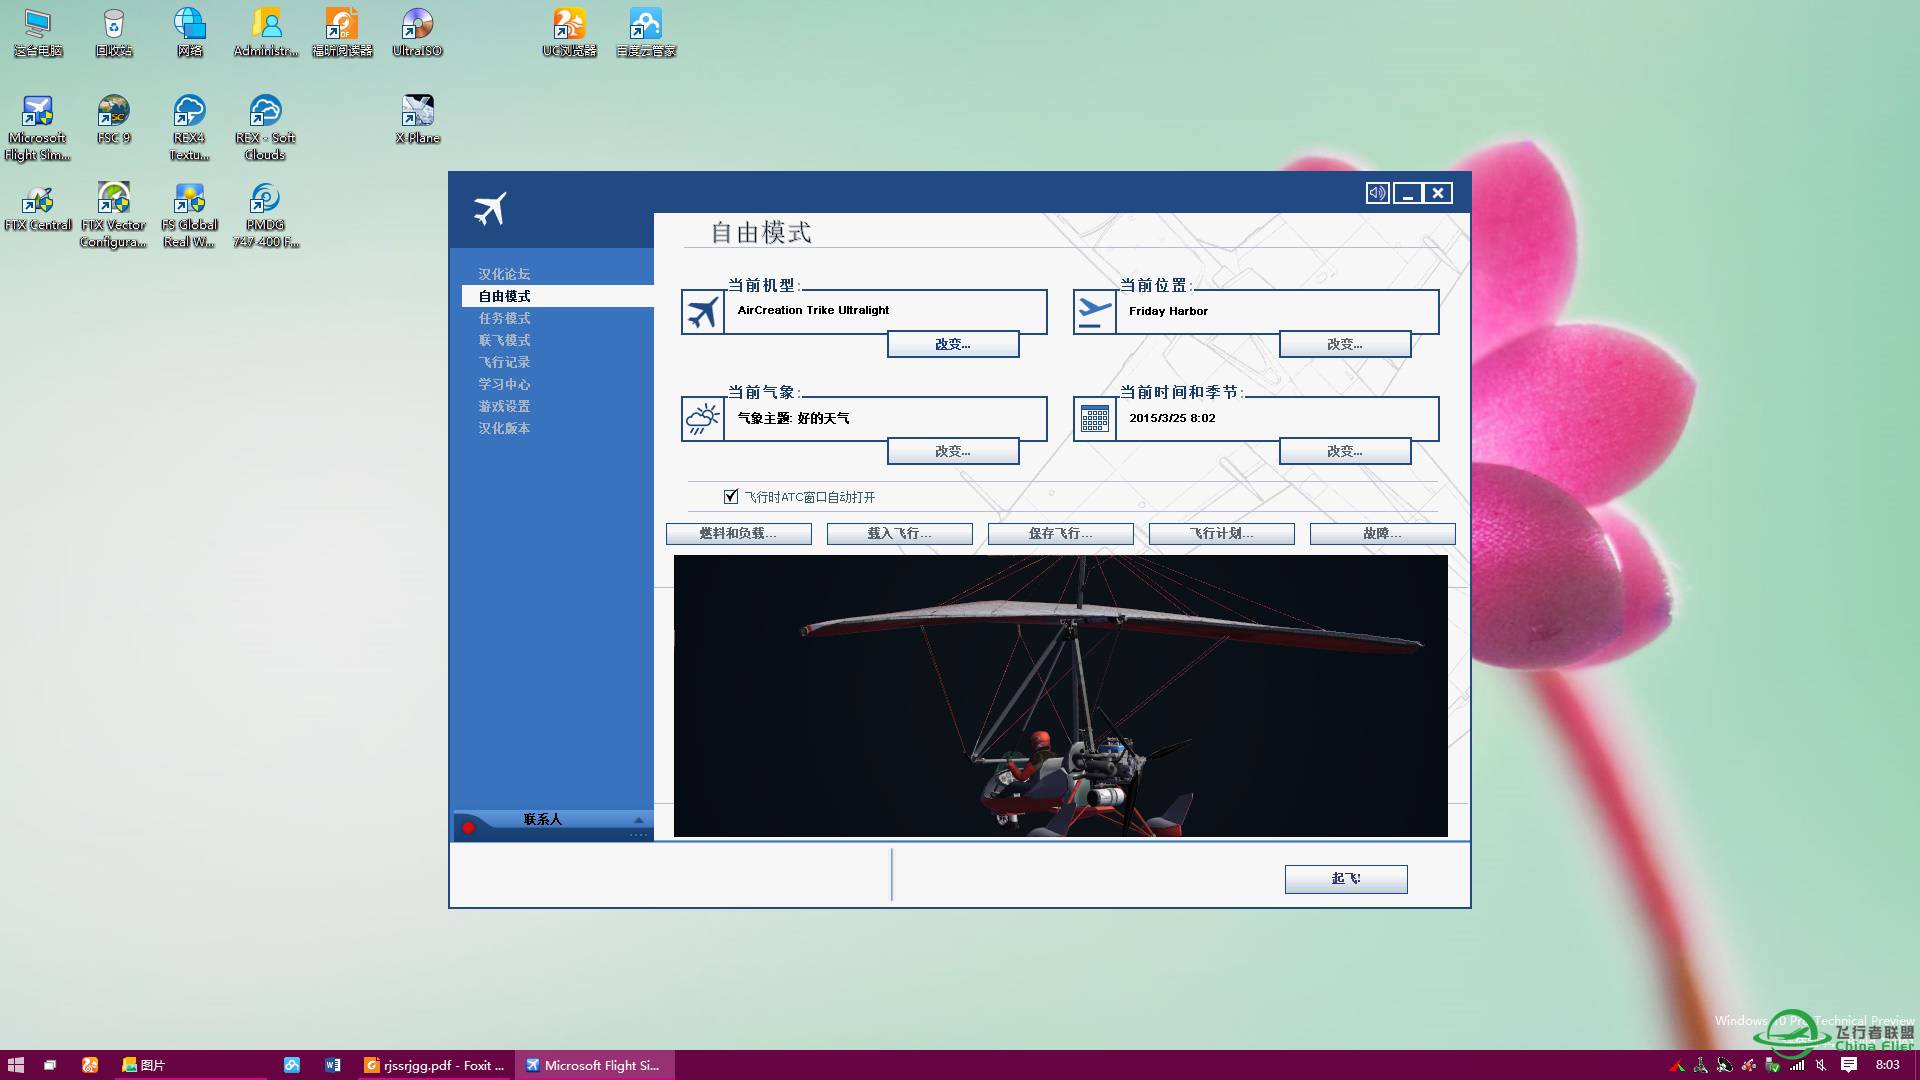This screenshot has height=1080, width=1920.
Task: Click the date and time calendar icon
Action: pyautogui.click(x=1095, y=419)
